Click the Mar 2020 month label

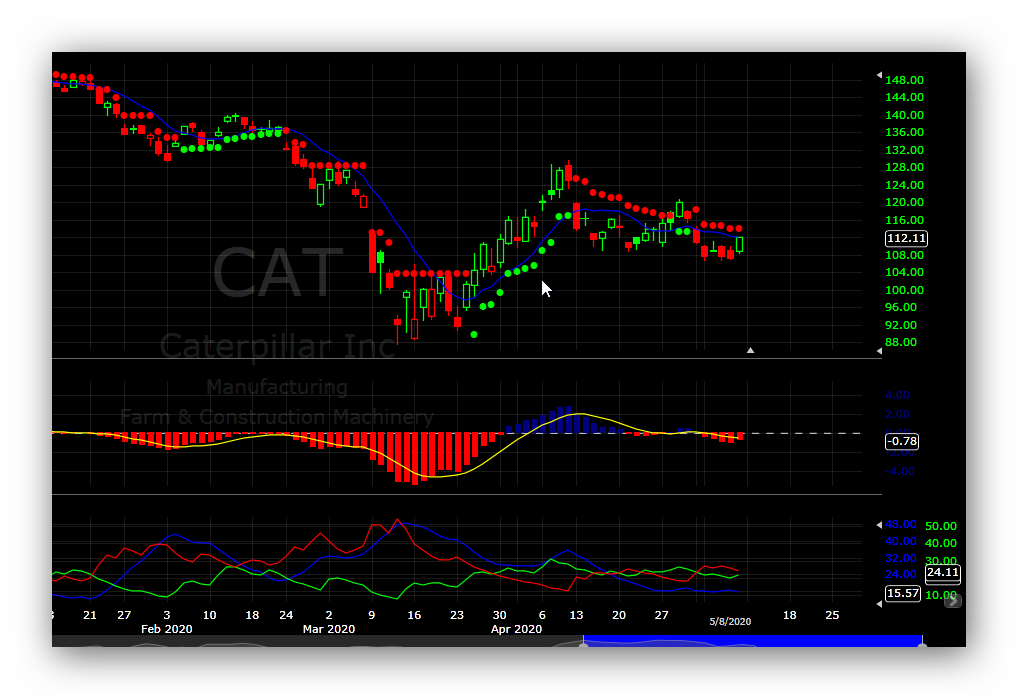click(x=329, y=629)
